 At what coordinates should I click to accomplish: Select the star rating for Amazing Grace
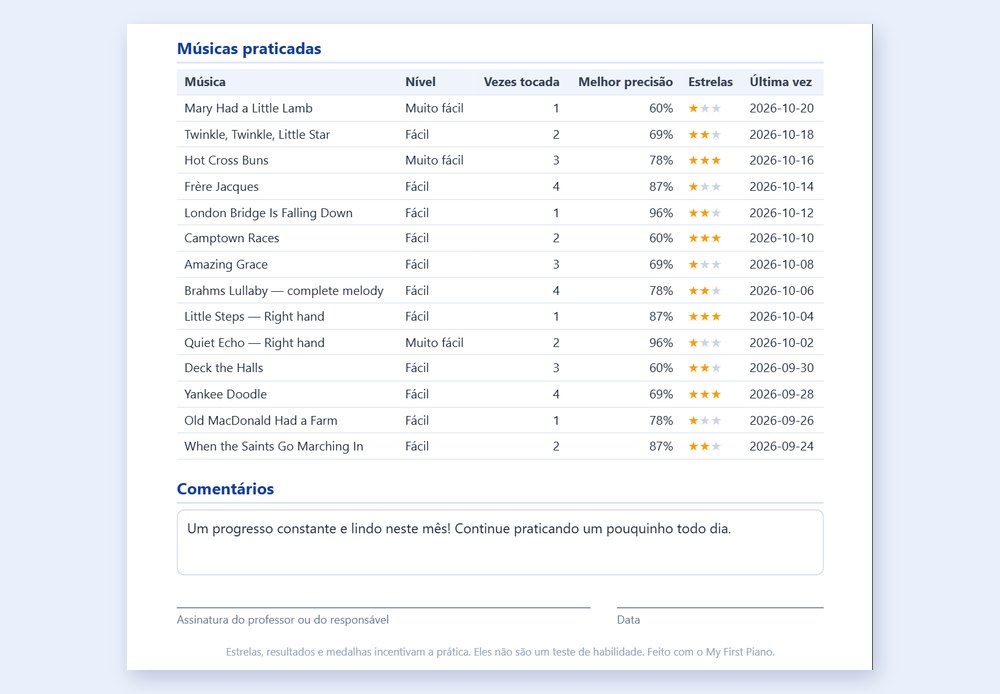point(705,264)
